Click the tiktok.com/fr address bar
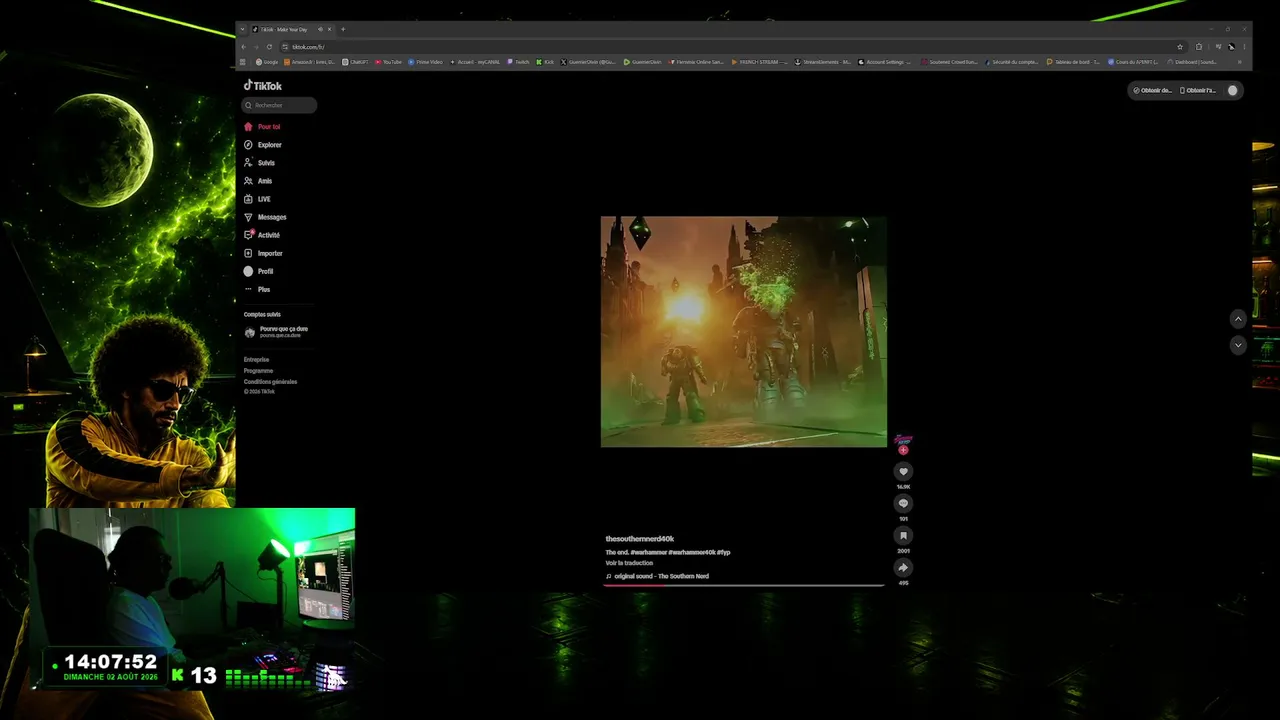The width and height of the screenshot is (1280, 720). [730, 47]
